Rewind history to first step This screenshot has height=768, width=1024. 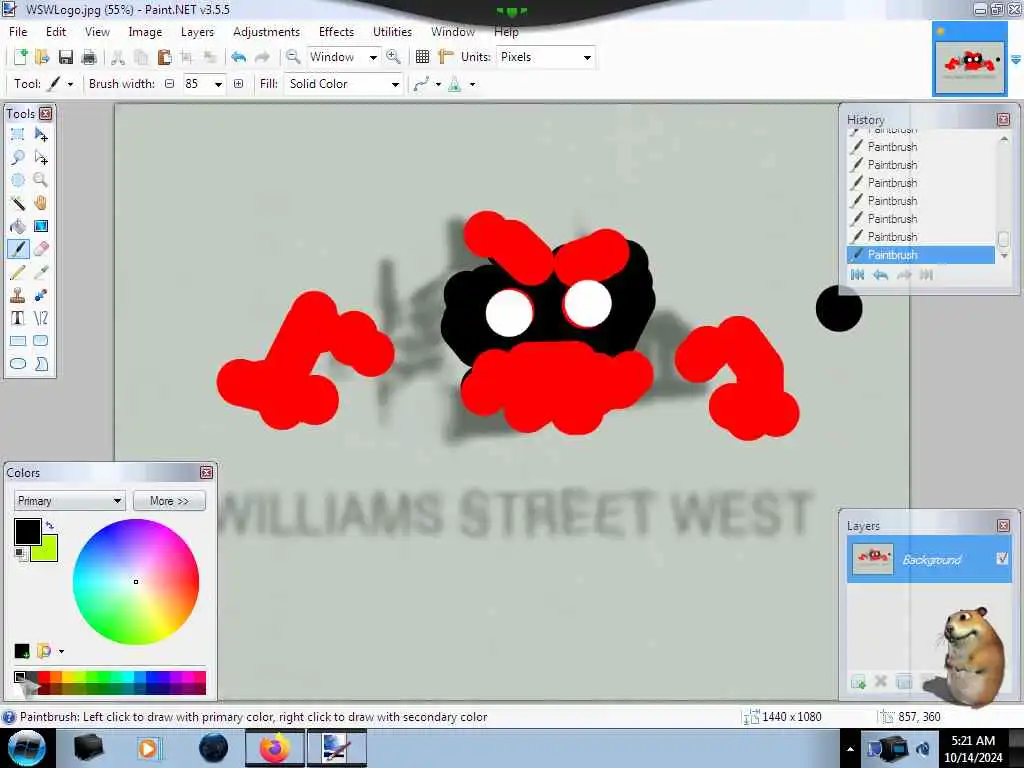(x=857, y=275)
